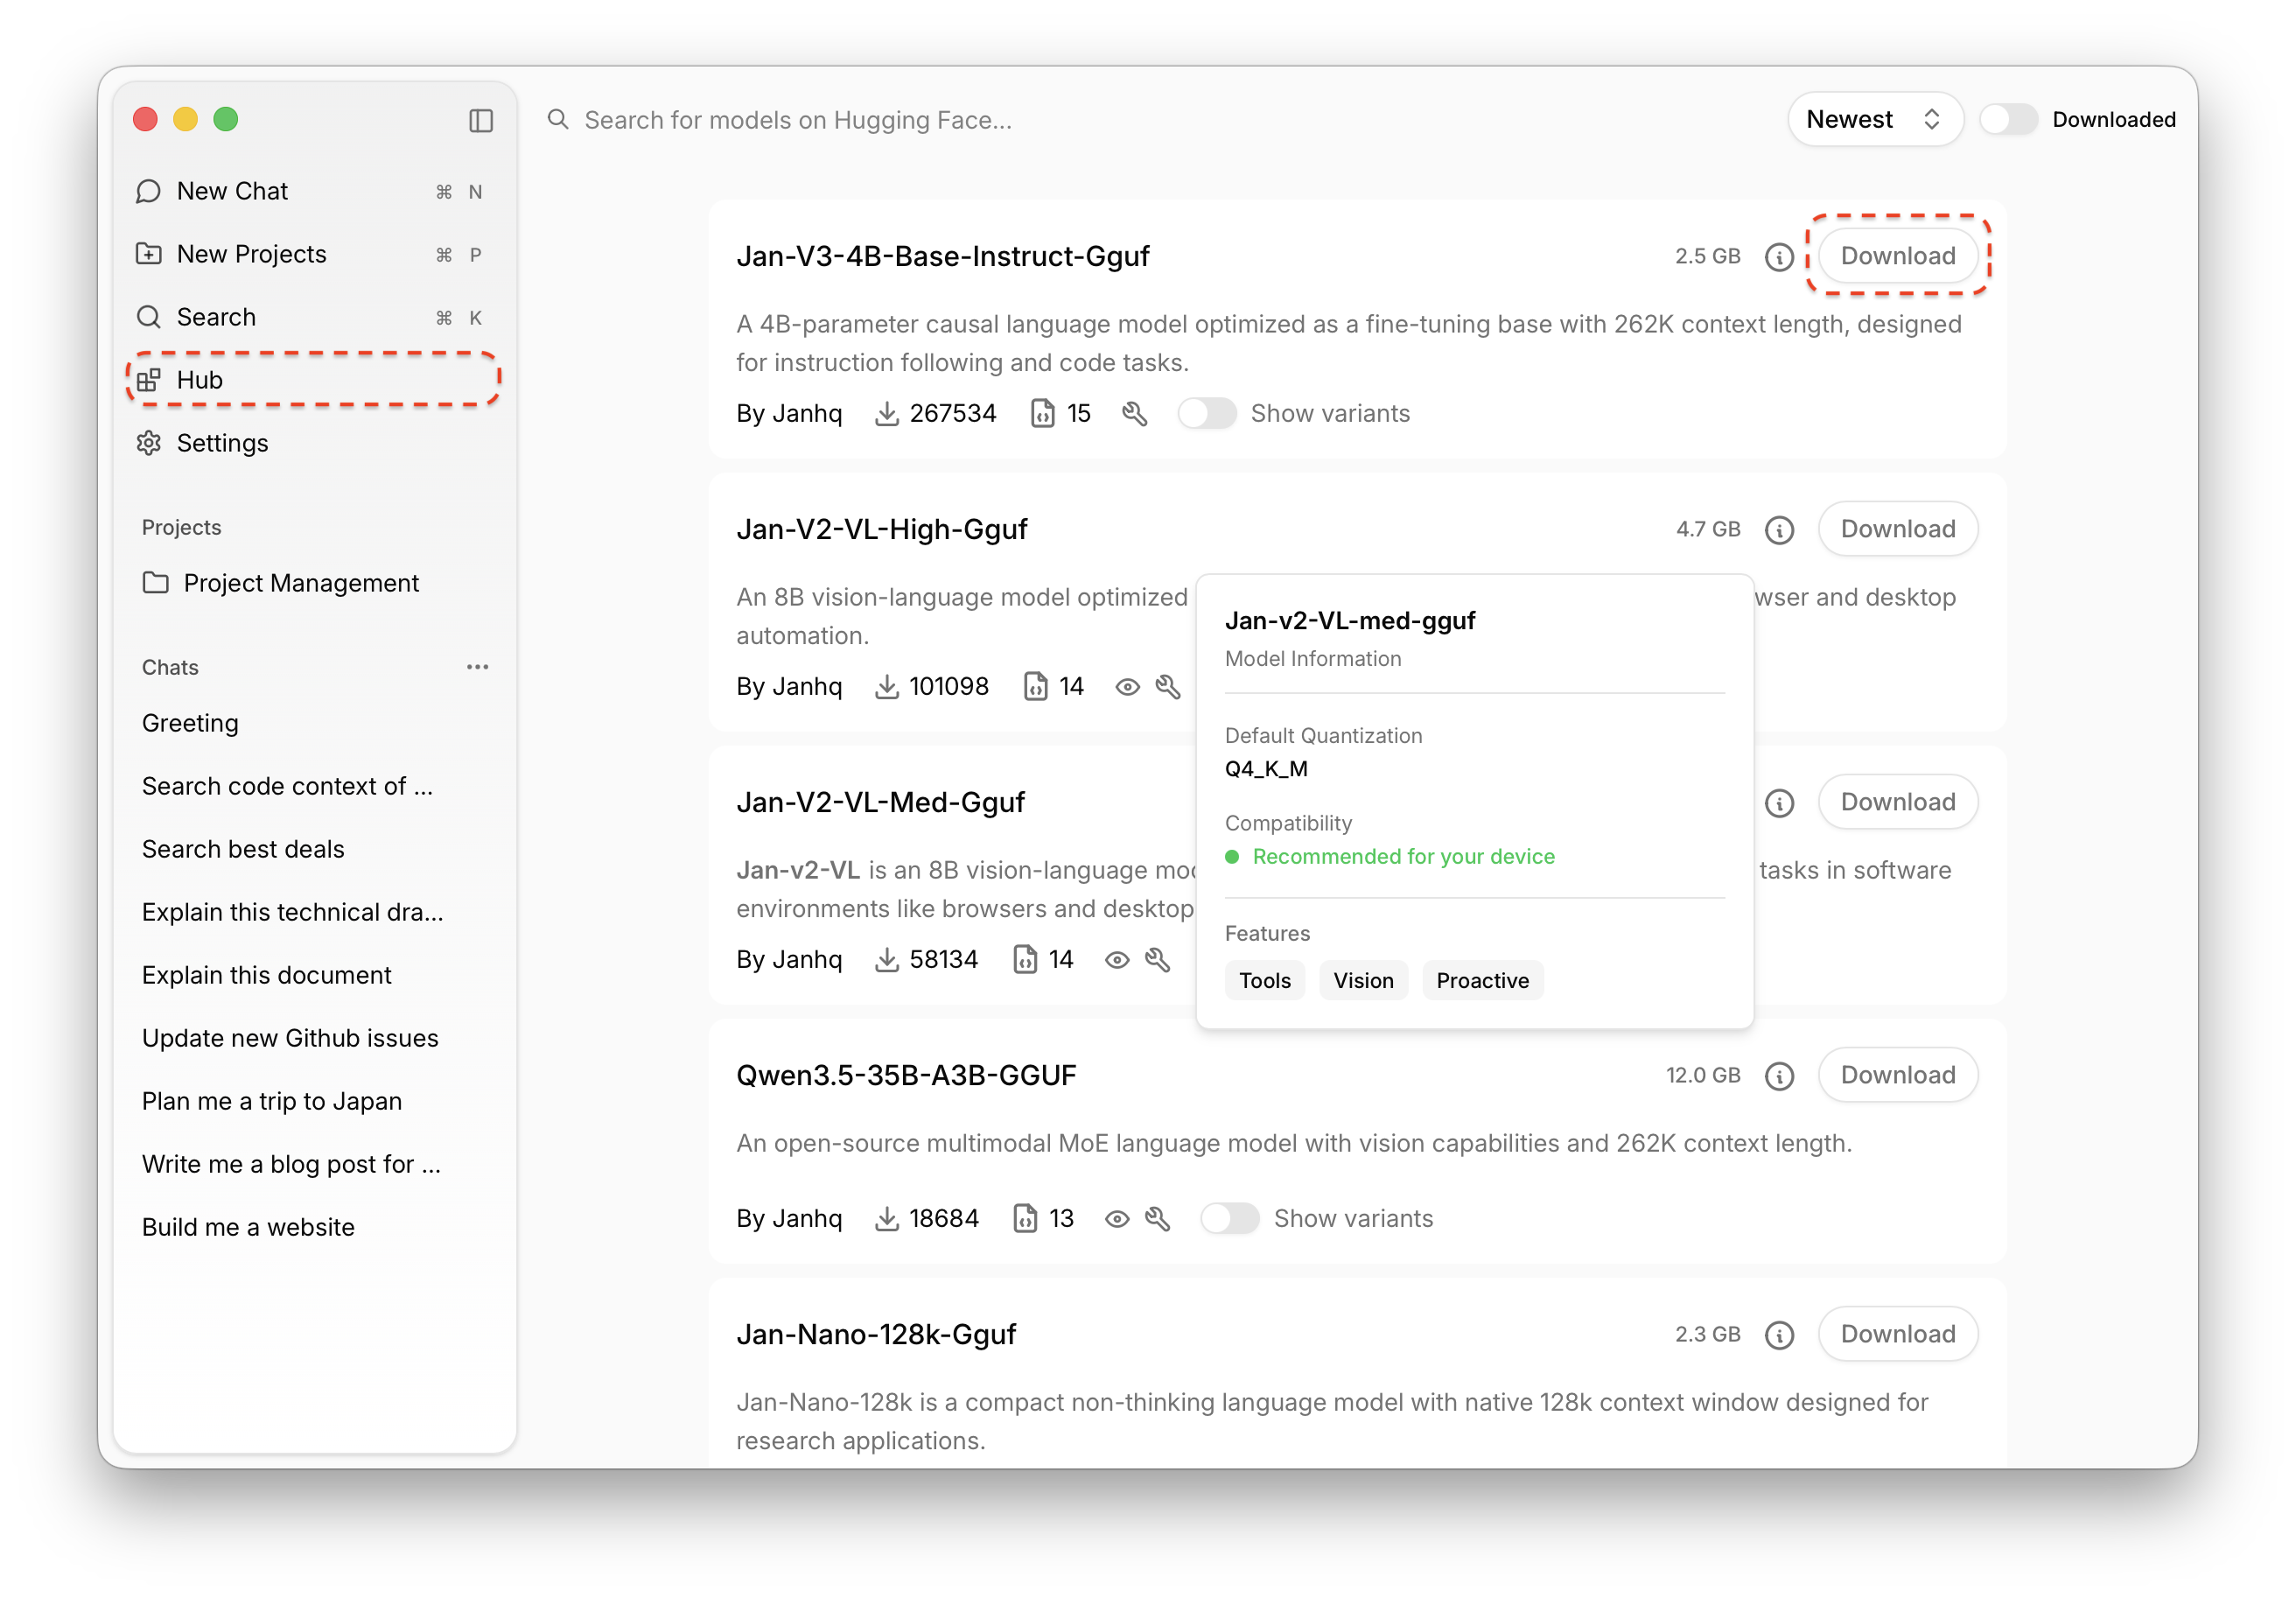This screenshot has width=2296, height=1598.
Task: Open the Plan me a trip to Japan chat
Action: pyautogui.click(x=272, y=1101)
